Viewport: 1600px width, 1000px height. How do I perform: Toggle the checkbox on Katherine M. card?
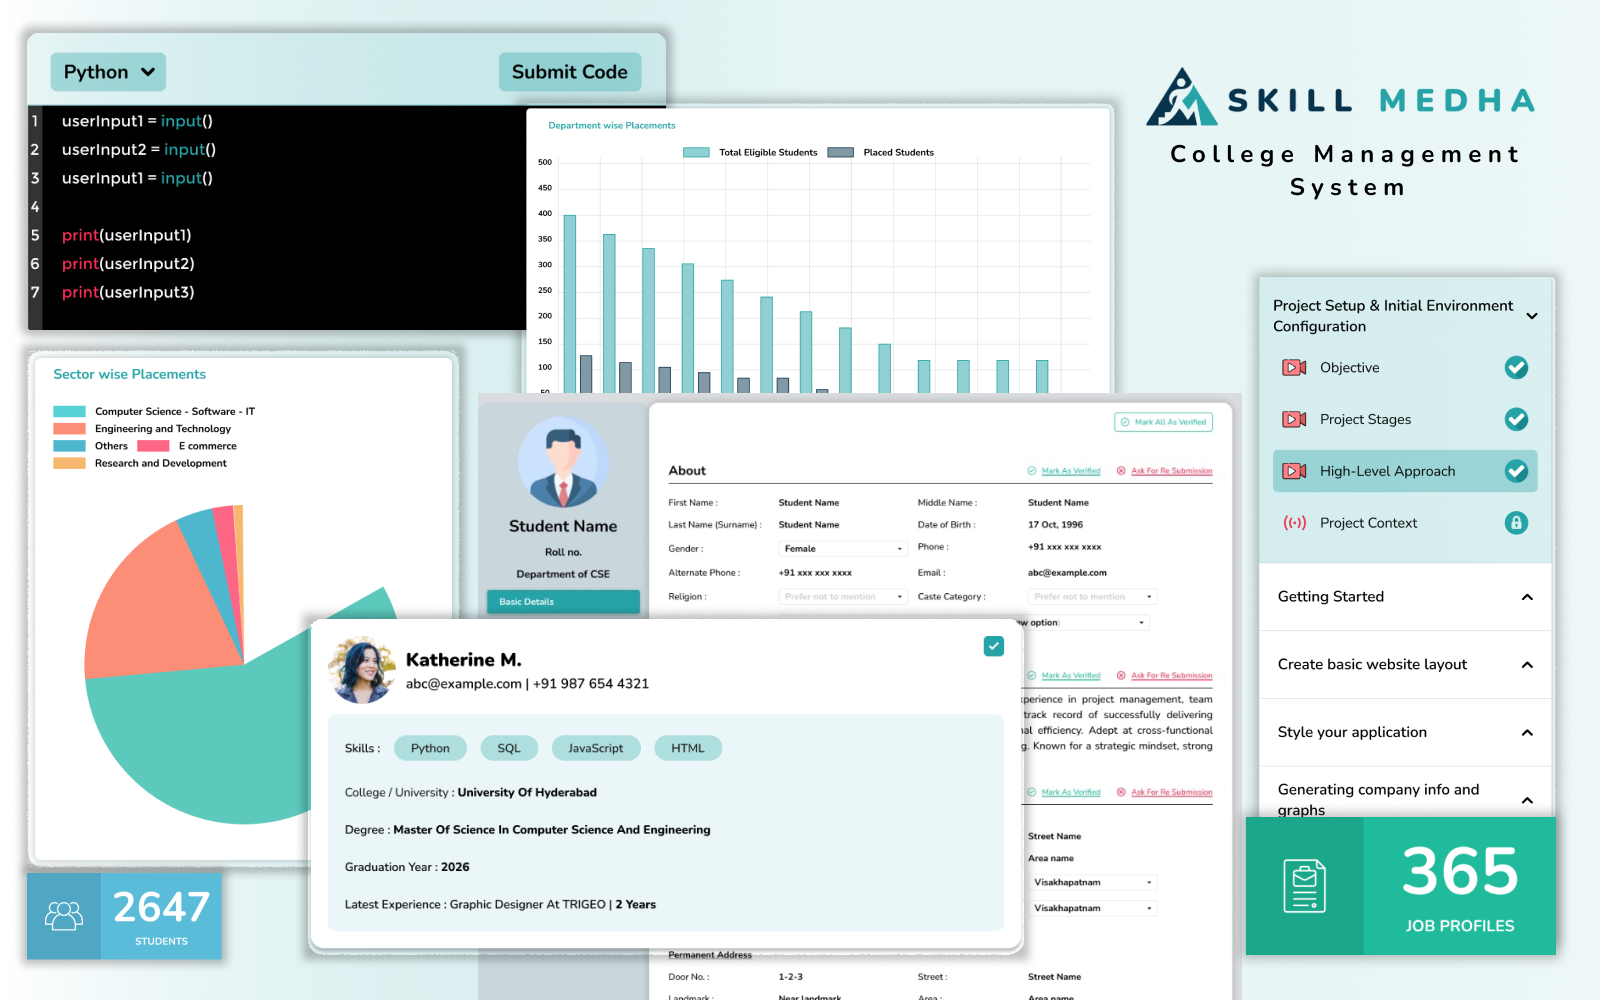993,646
